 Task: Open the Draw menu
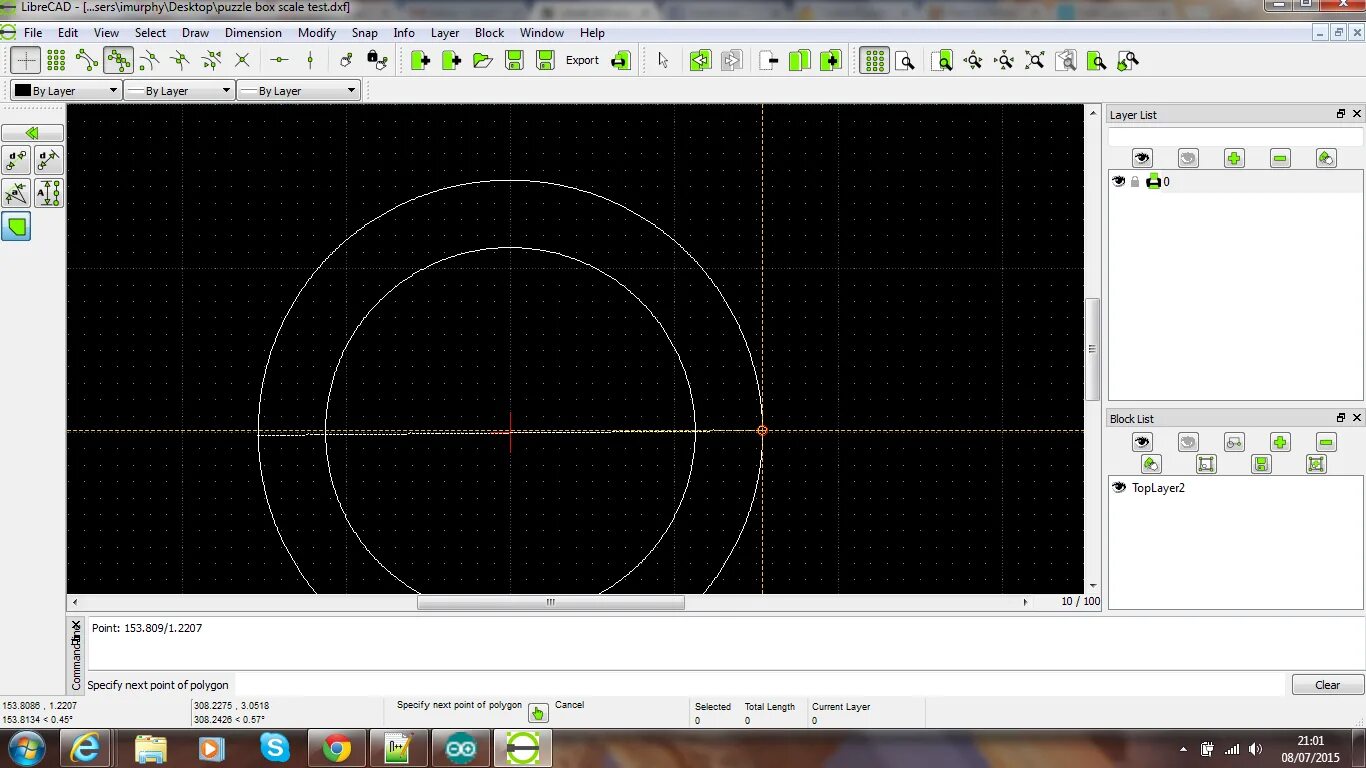(195, 33)
